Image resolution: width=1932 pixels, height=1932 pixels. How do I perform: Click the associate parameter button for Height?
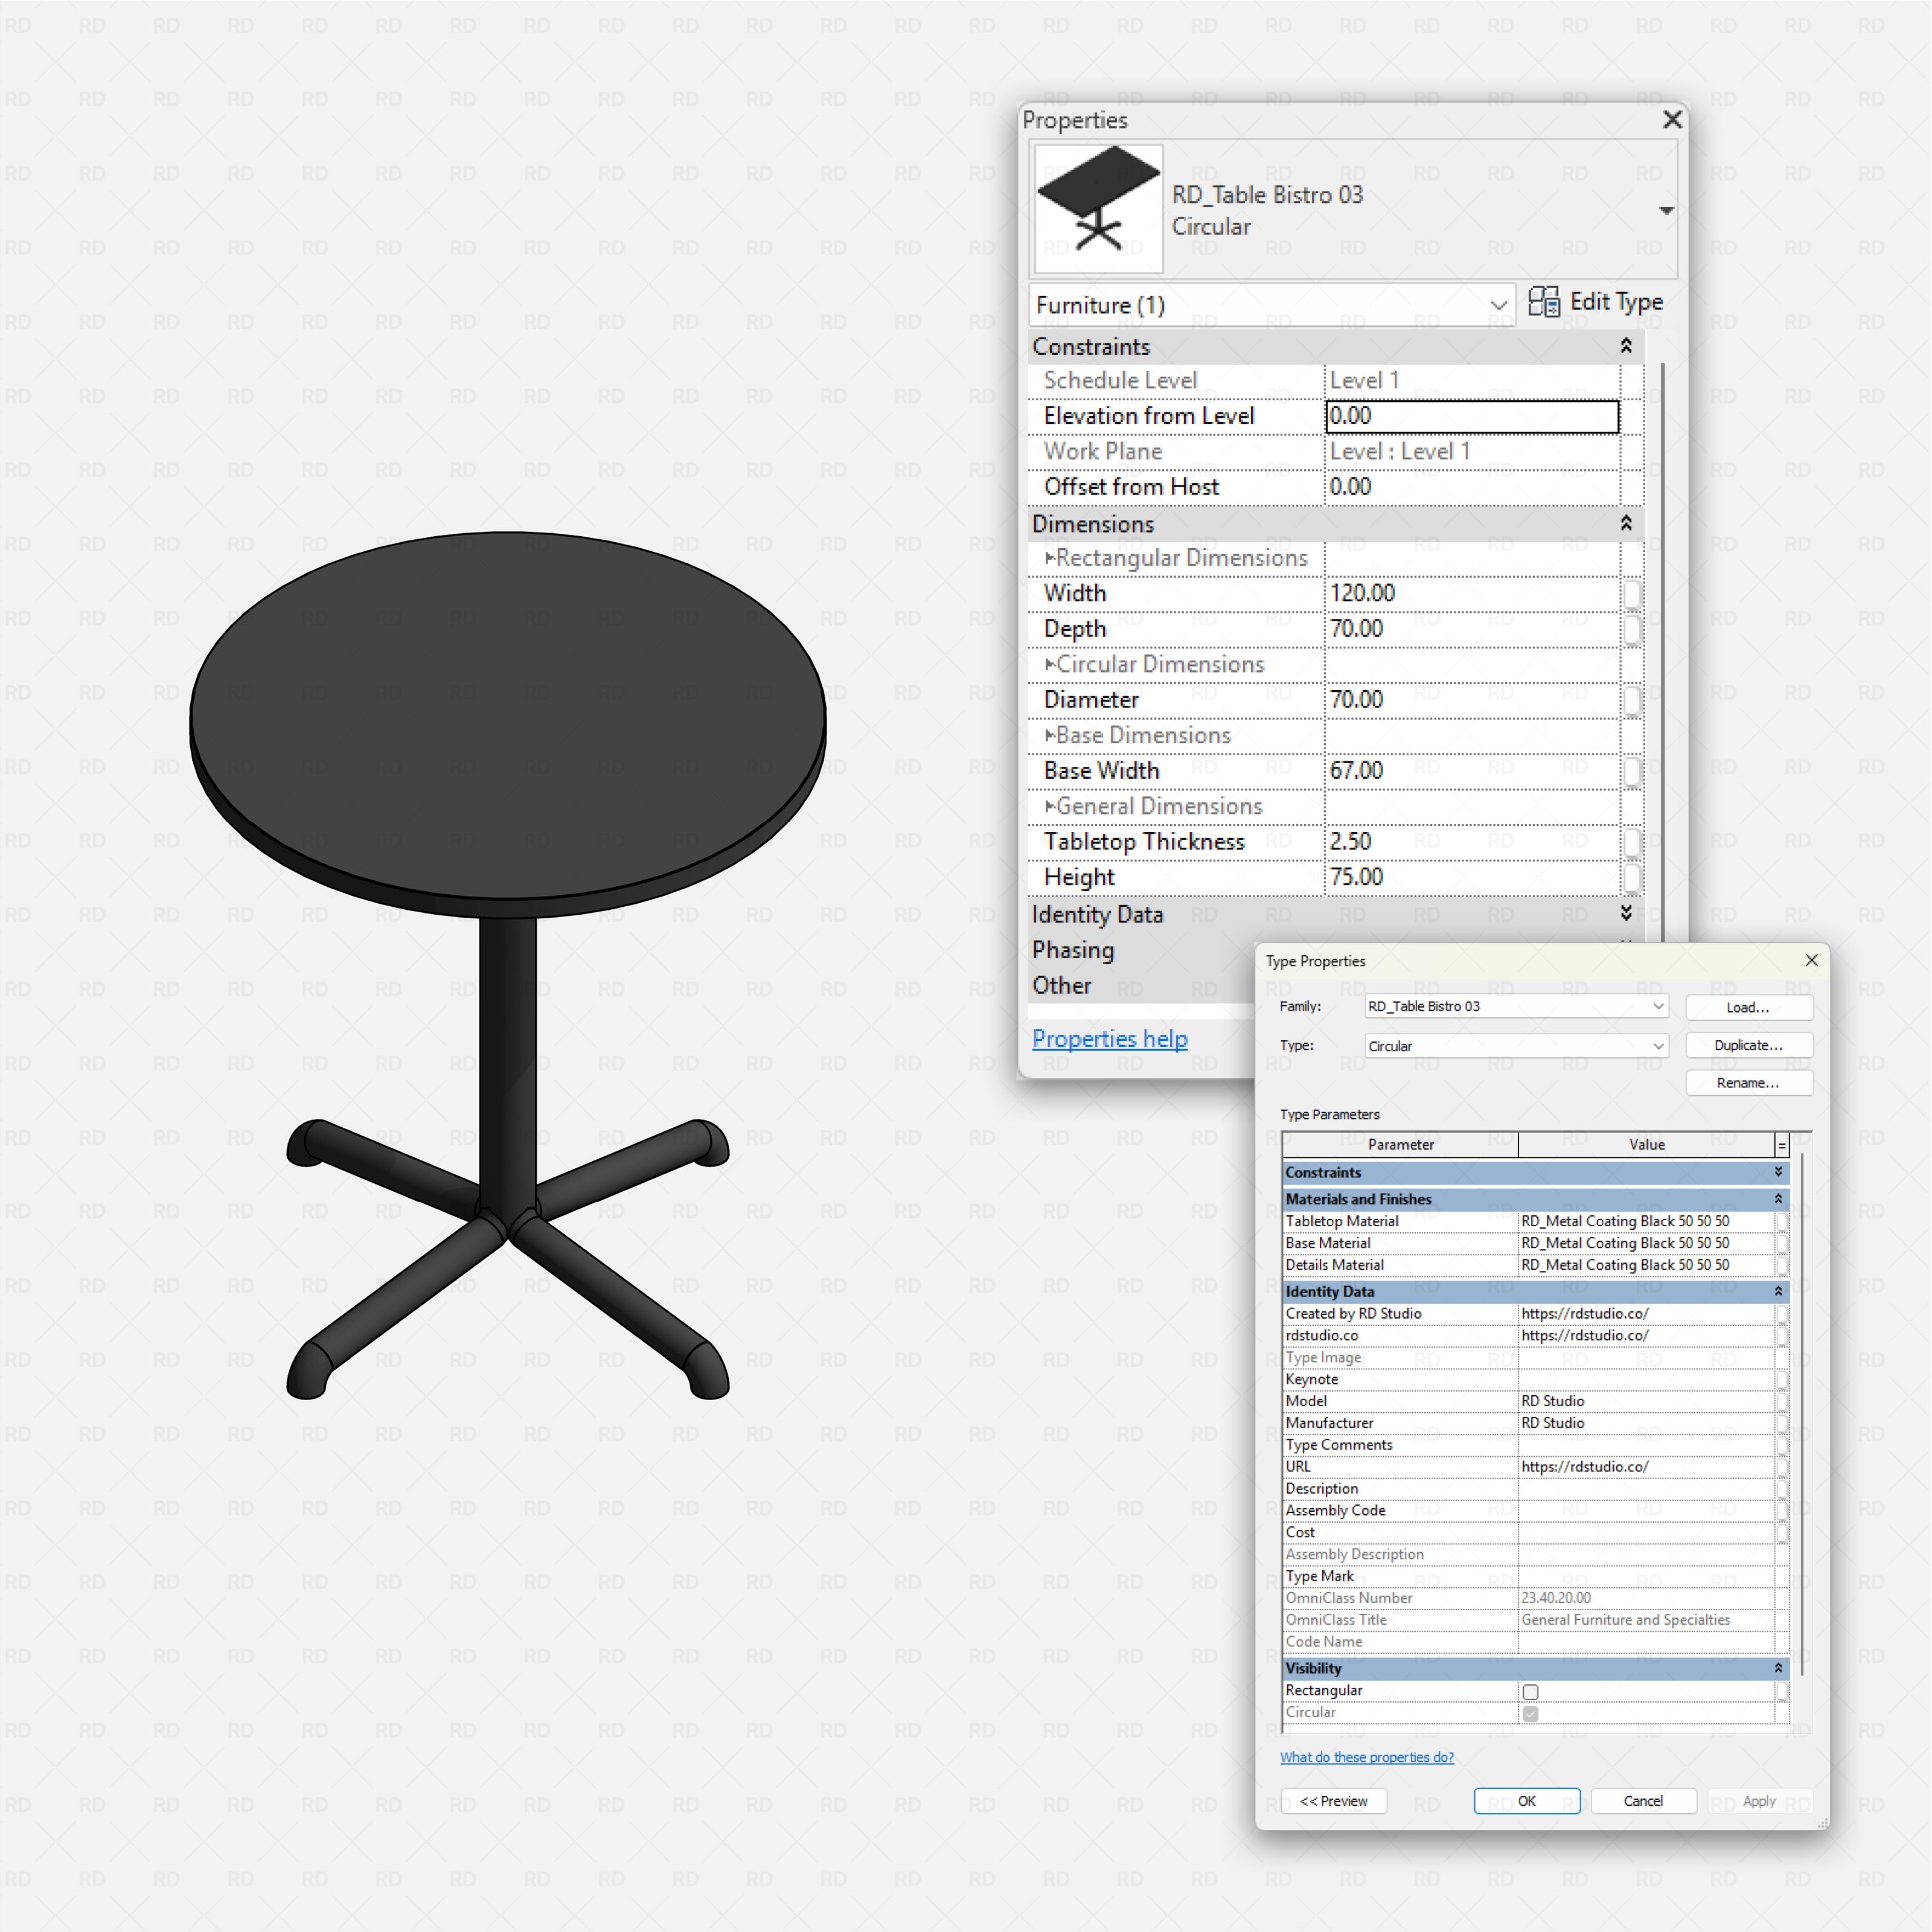click(1632, 878)
